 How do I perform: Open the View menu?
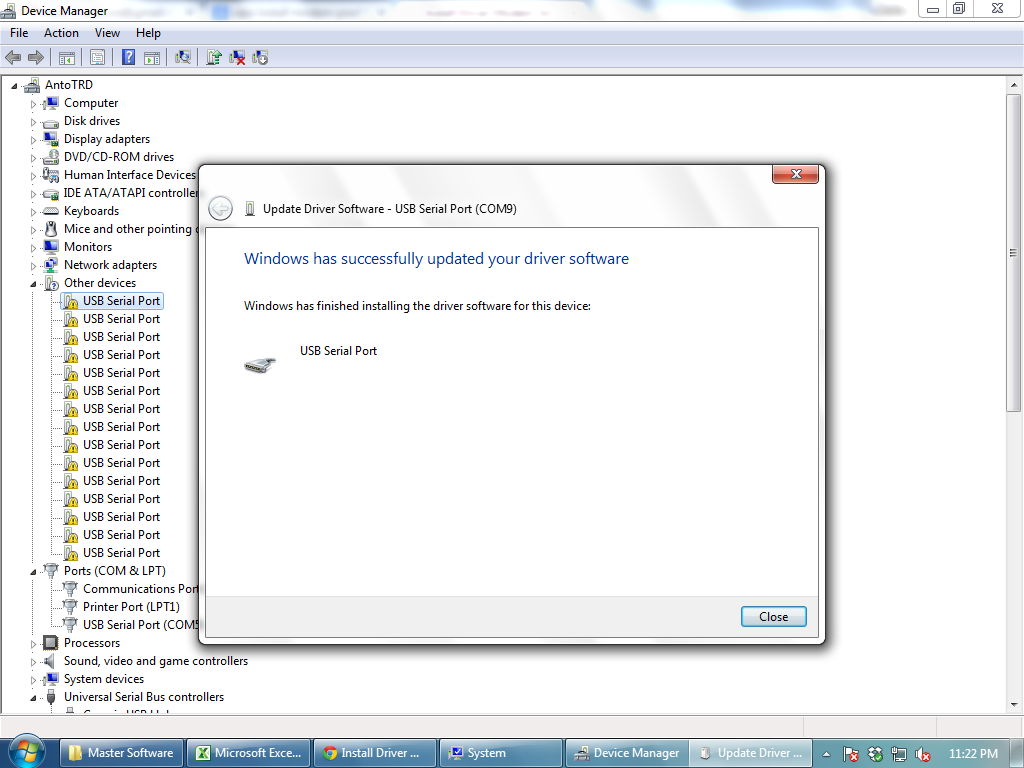click(107, 33)
